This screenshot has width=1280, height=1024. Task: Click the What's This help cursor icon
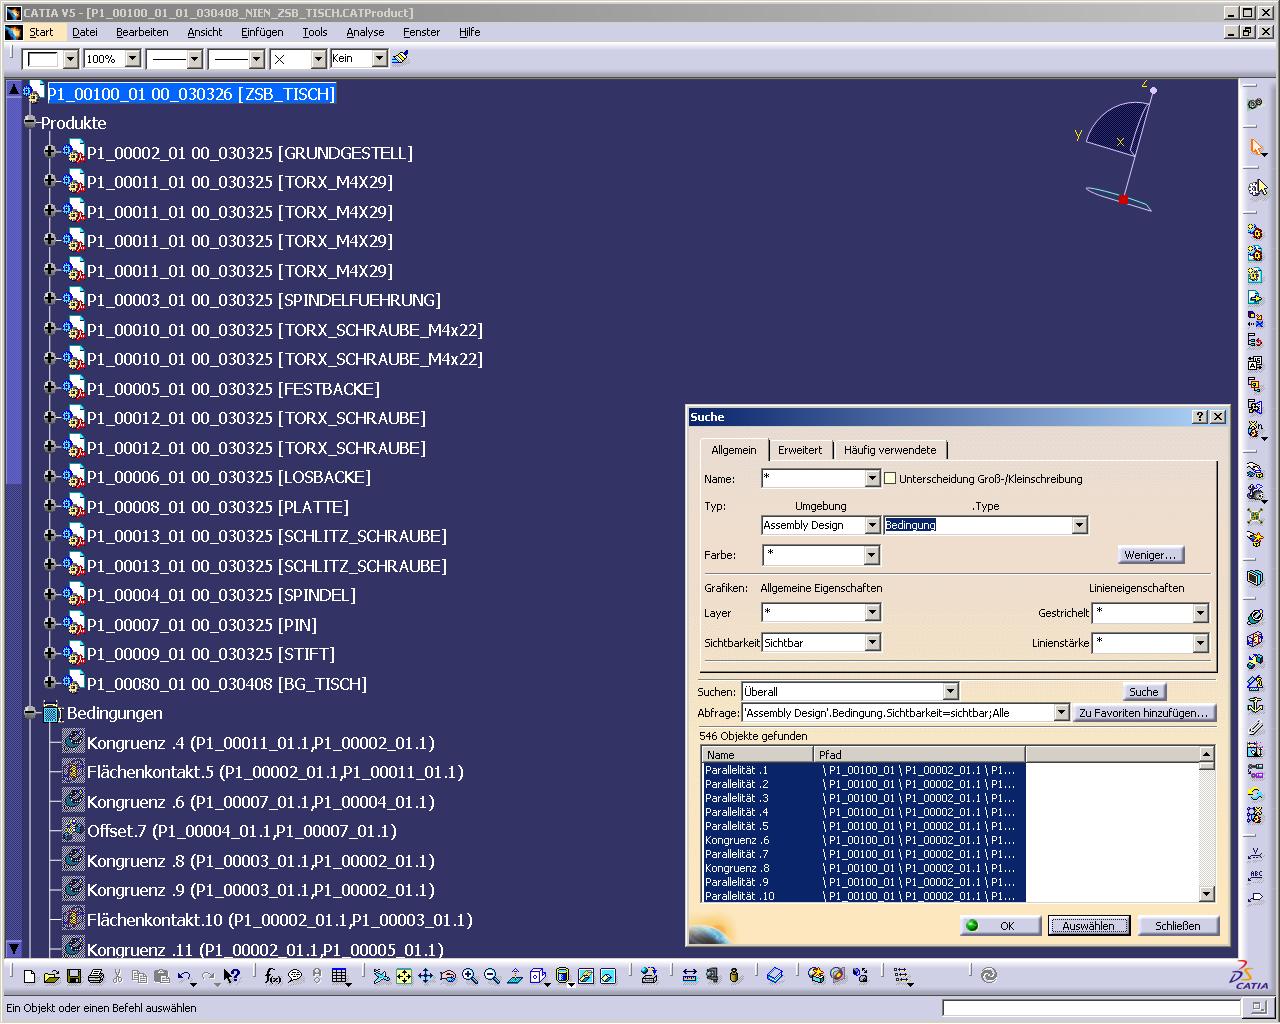231,976
